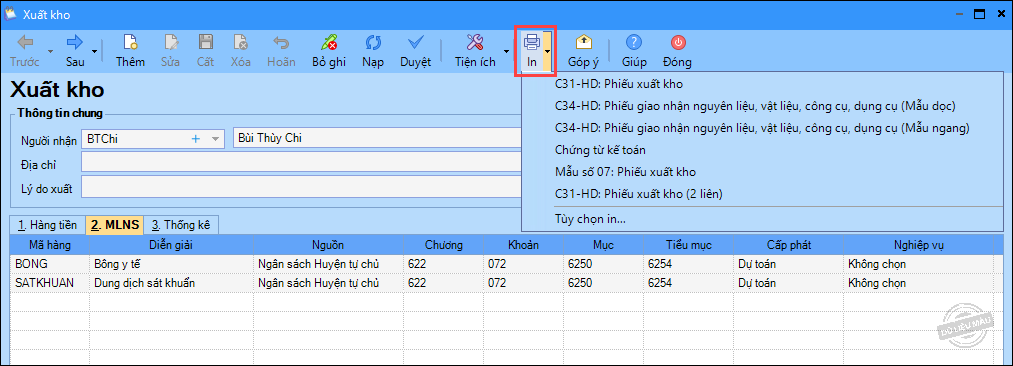Switch to the 3. Thống kê tab
Viewport: 1013px width, 366px height.
(x=182, y=225)
